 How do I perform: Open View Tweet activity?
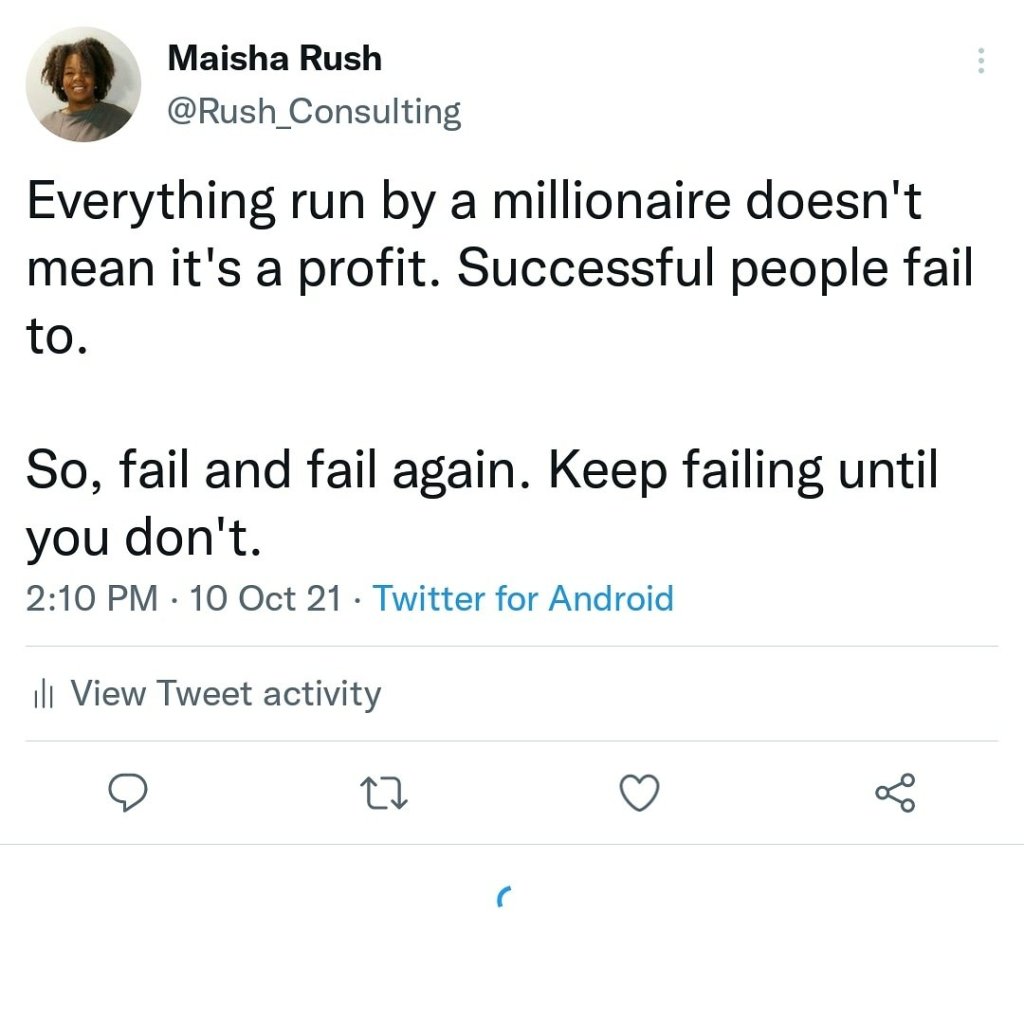[226, 694]
